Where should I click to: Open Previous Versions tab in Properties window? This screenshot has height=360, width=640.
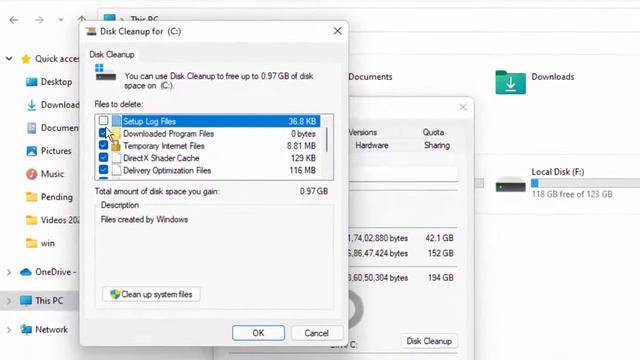pos(363,132)
